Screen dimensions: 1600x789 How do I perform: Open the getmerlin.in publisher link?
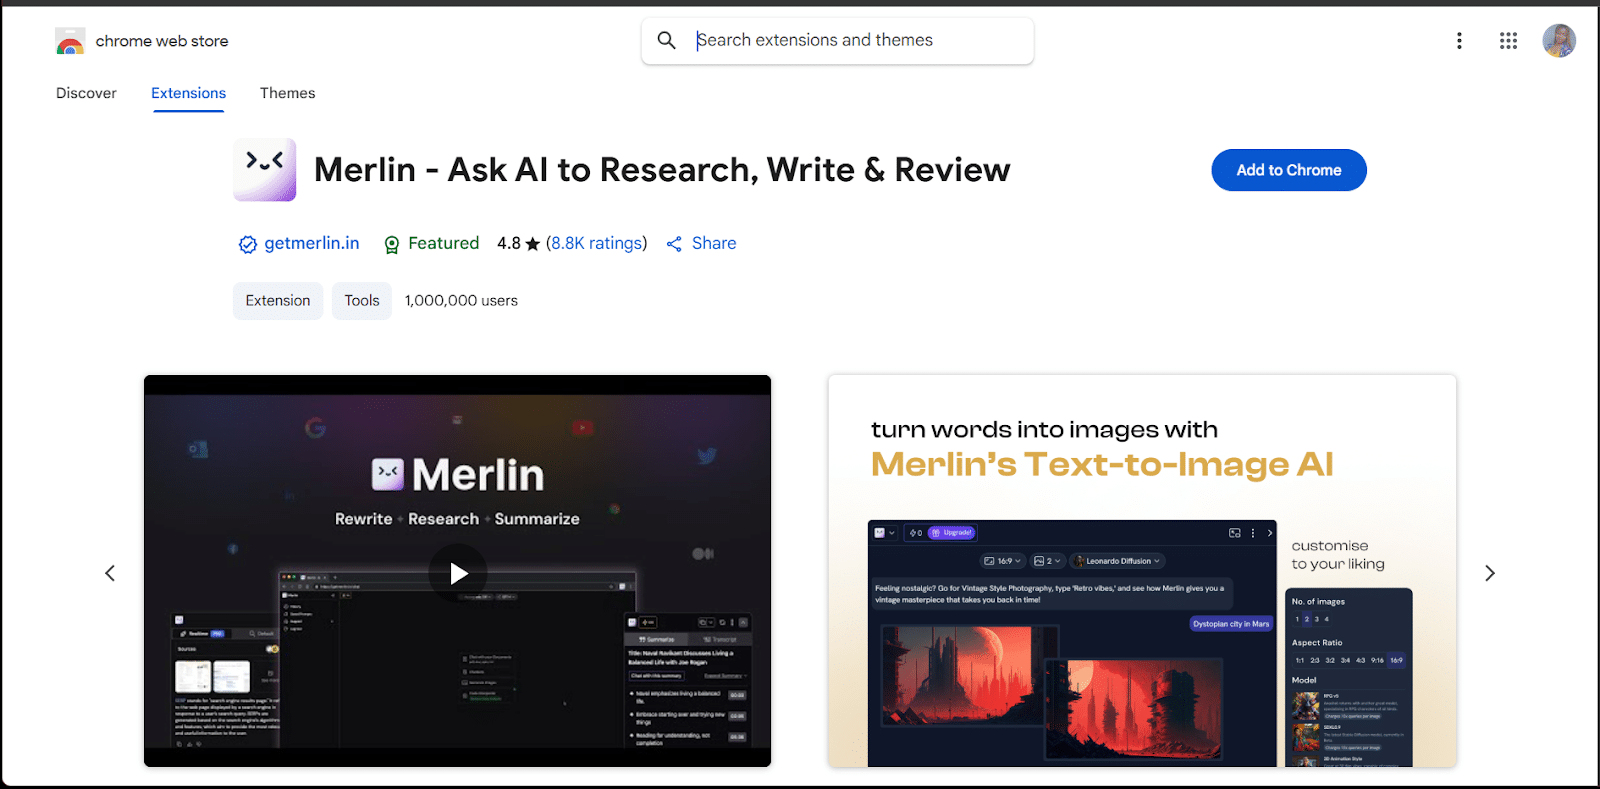(312, 243)
